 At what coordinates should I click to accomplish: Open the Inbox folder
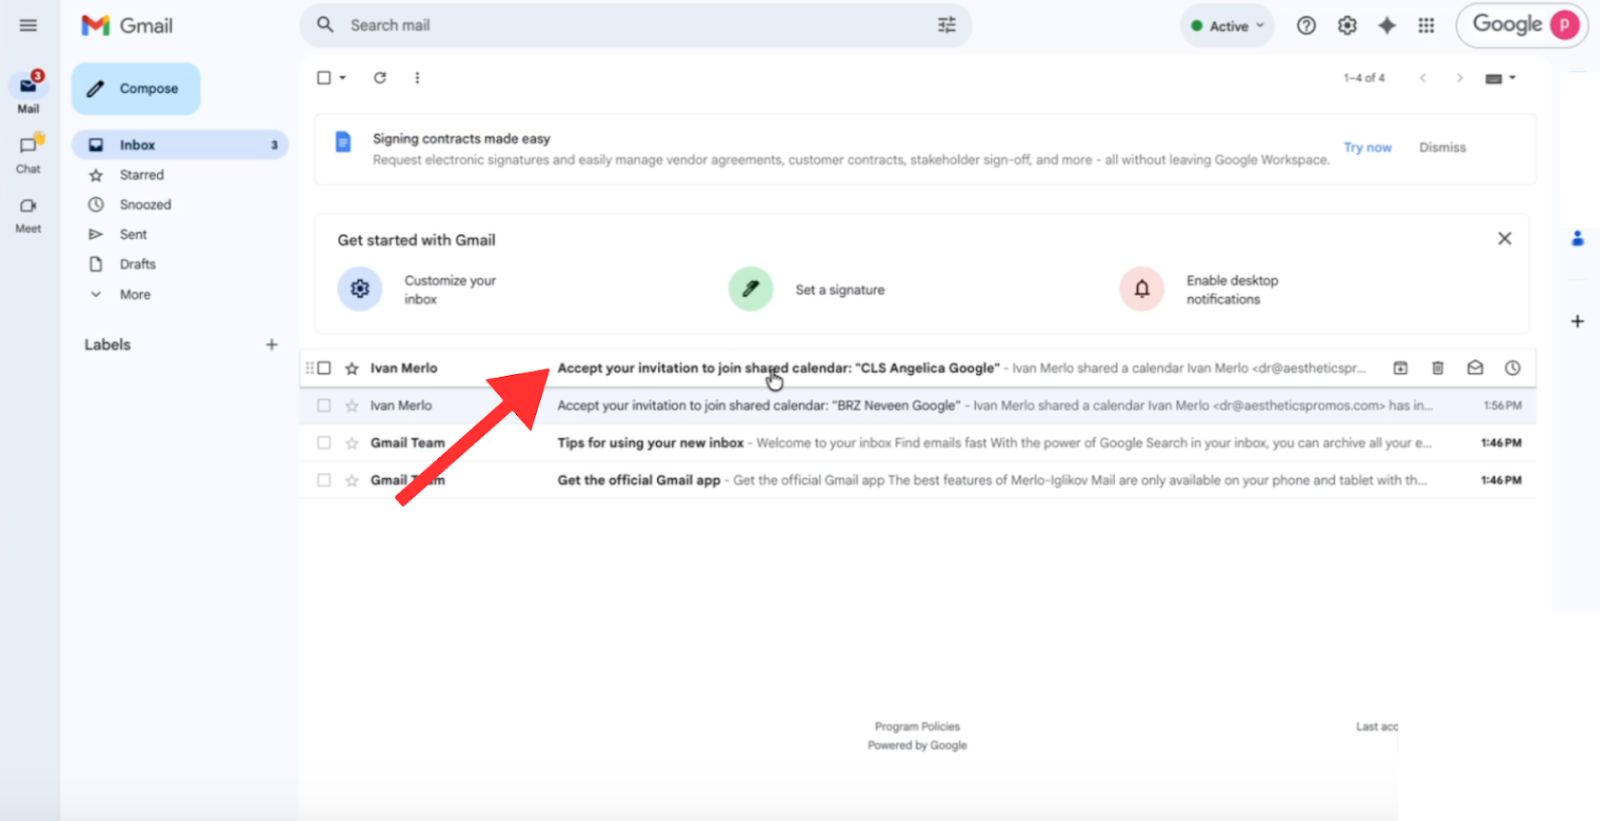pos(180,145)
